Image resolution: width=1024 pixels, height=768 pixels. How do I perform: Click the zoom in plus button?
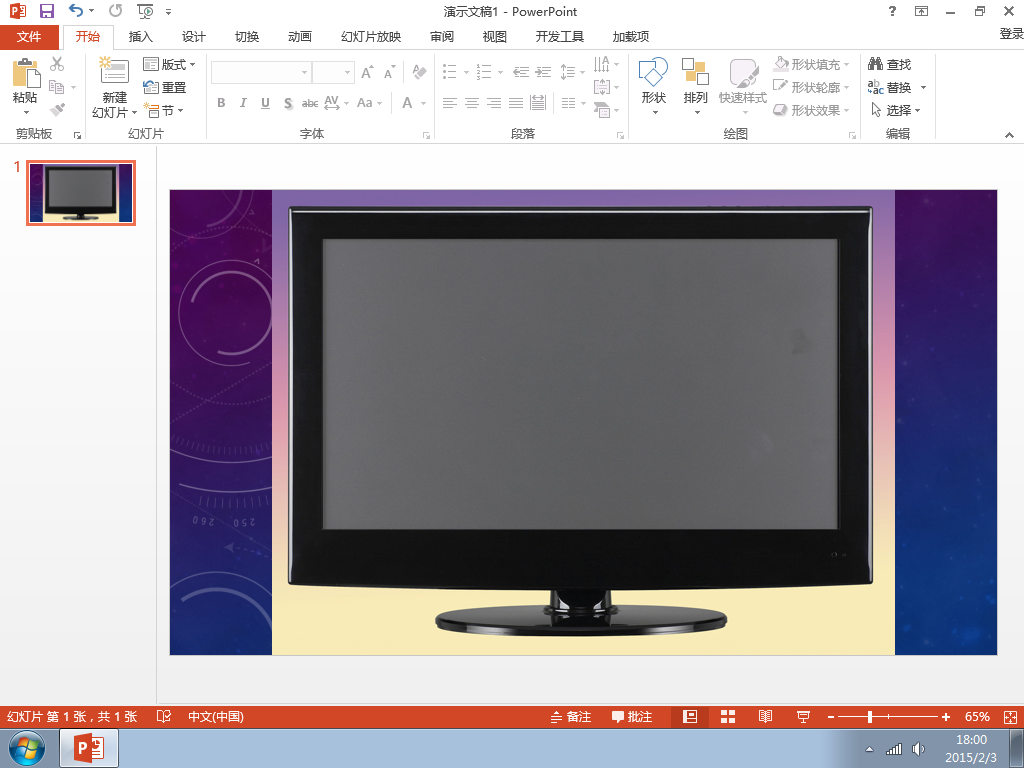click(x=946, y=716)
